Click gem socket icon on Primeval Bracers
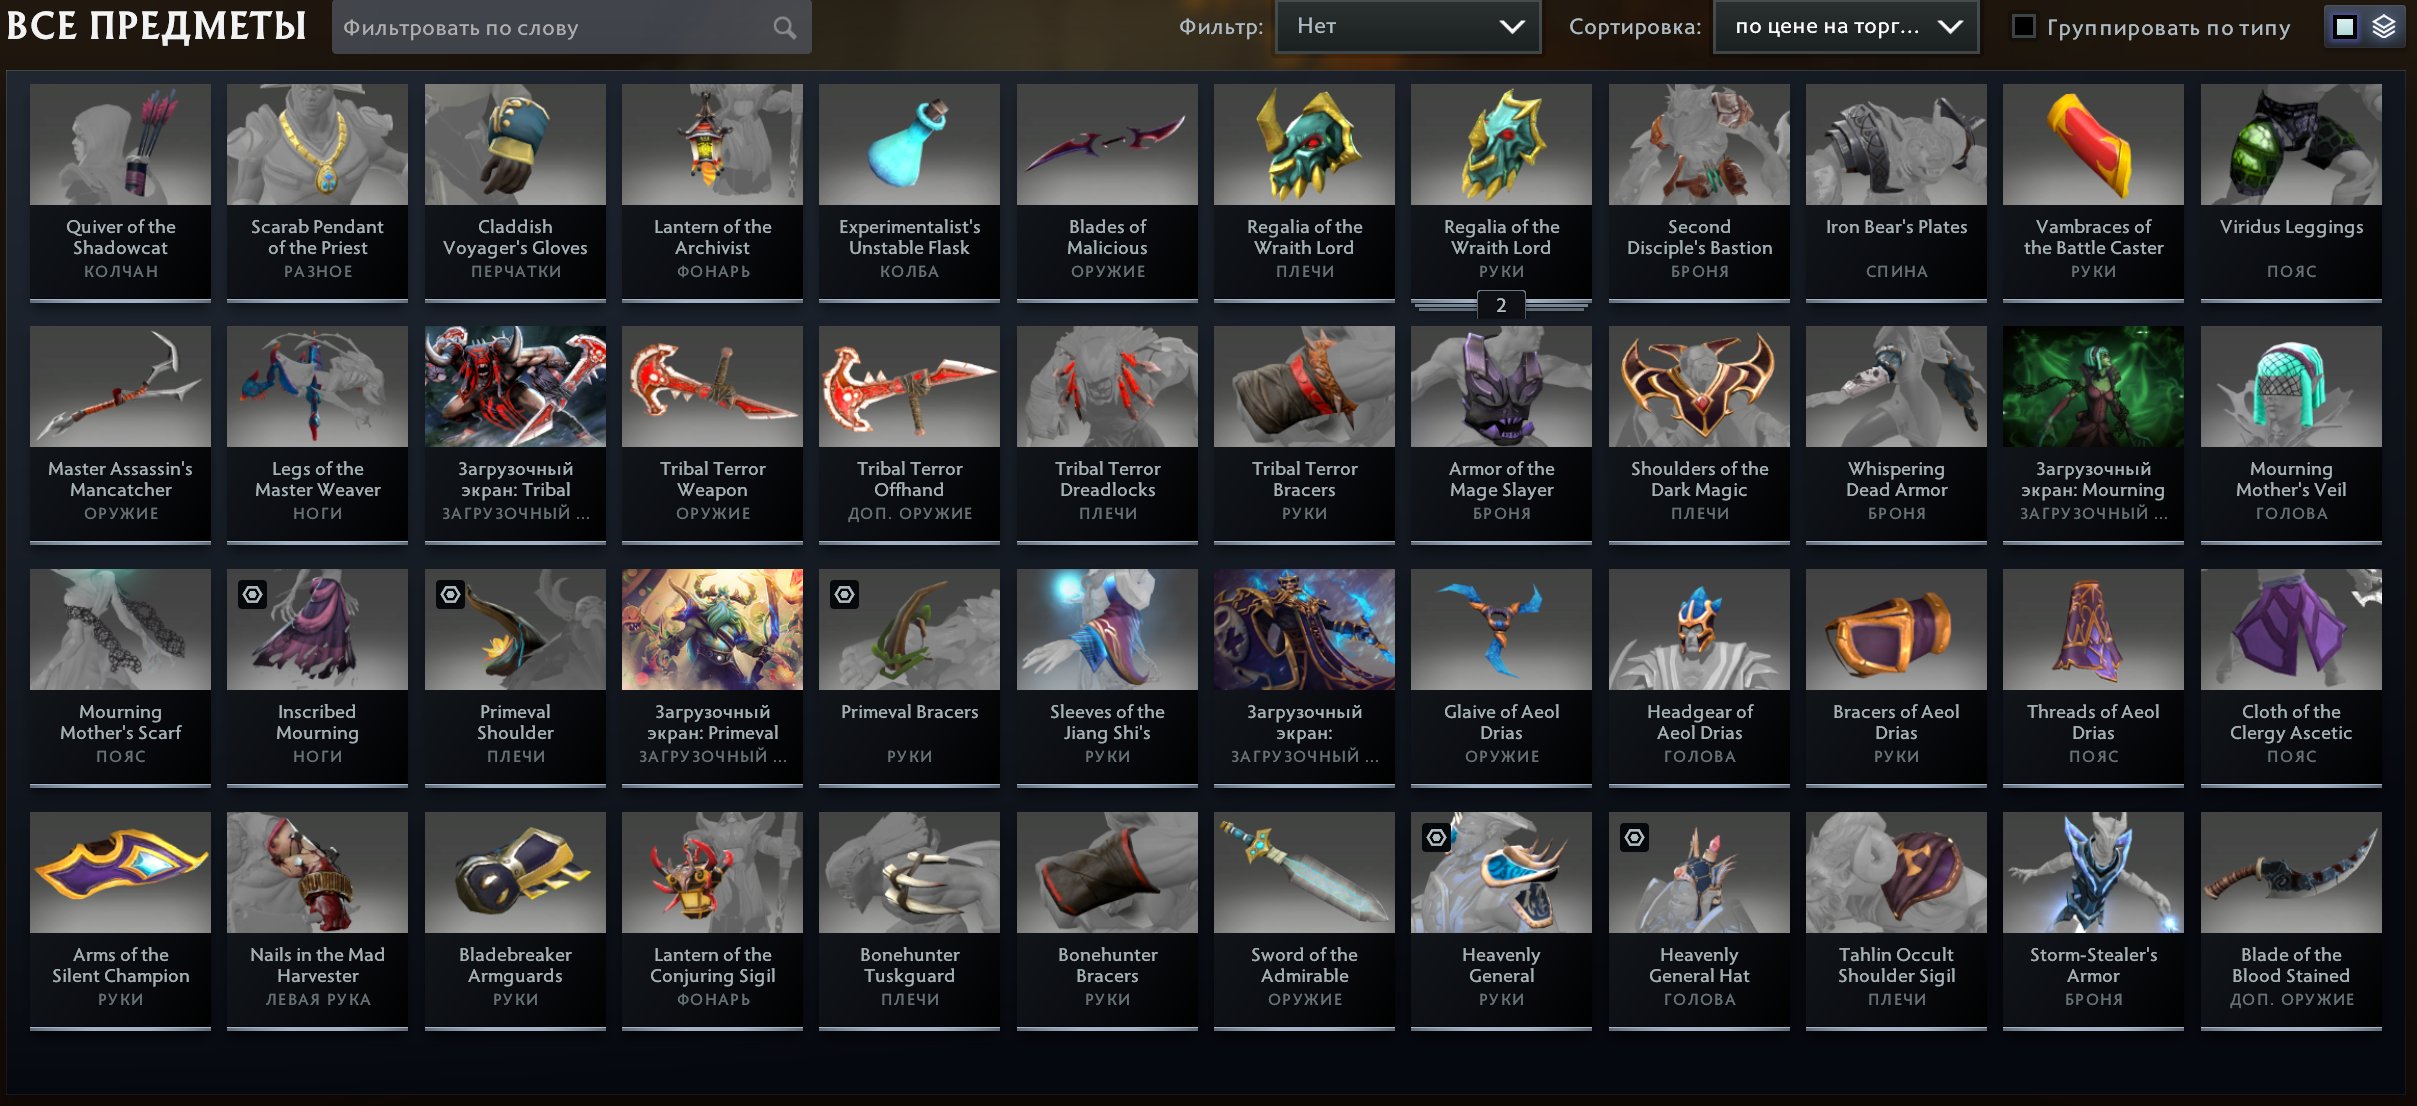 point(845,595)
